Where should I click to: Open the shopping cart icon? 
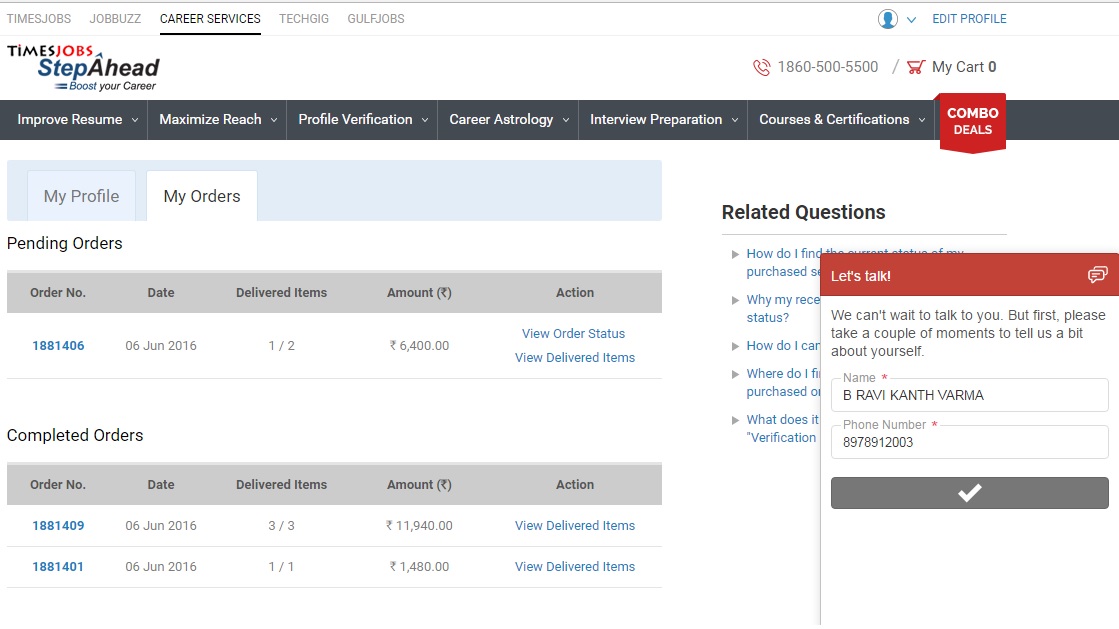915,67
